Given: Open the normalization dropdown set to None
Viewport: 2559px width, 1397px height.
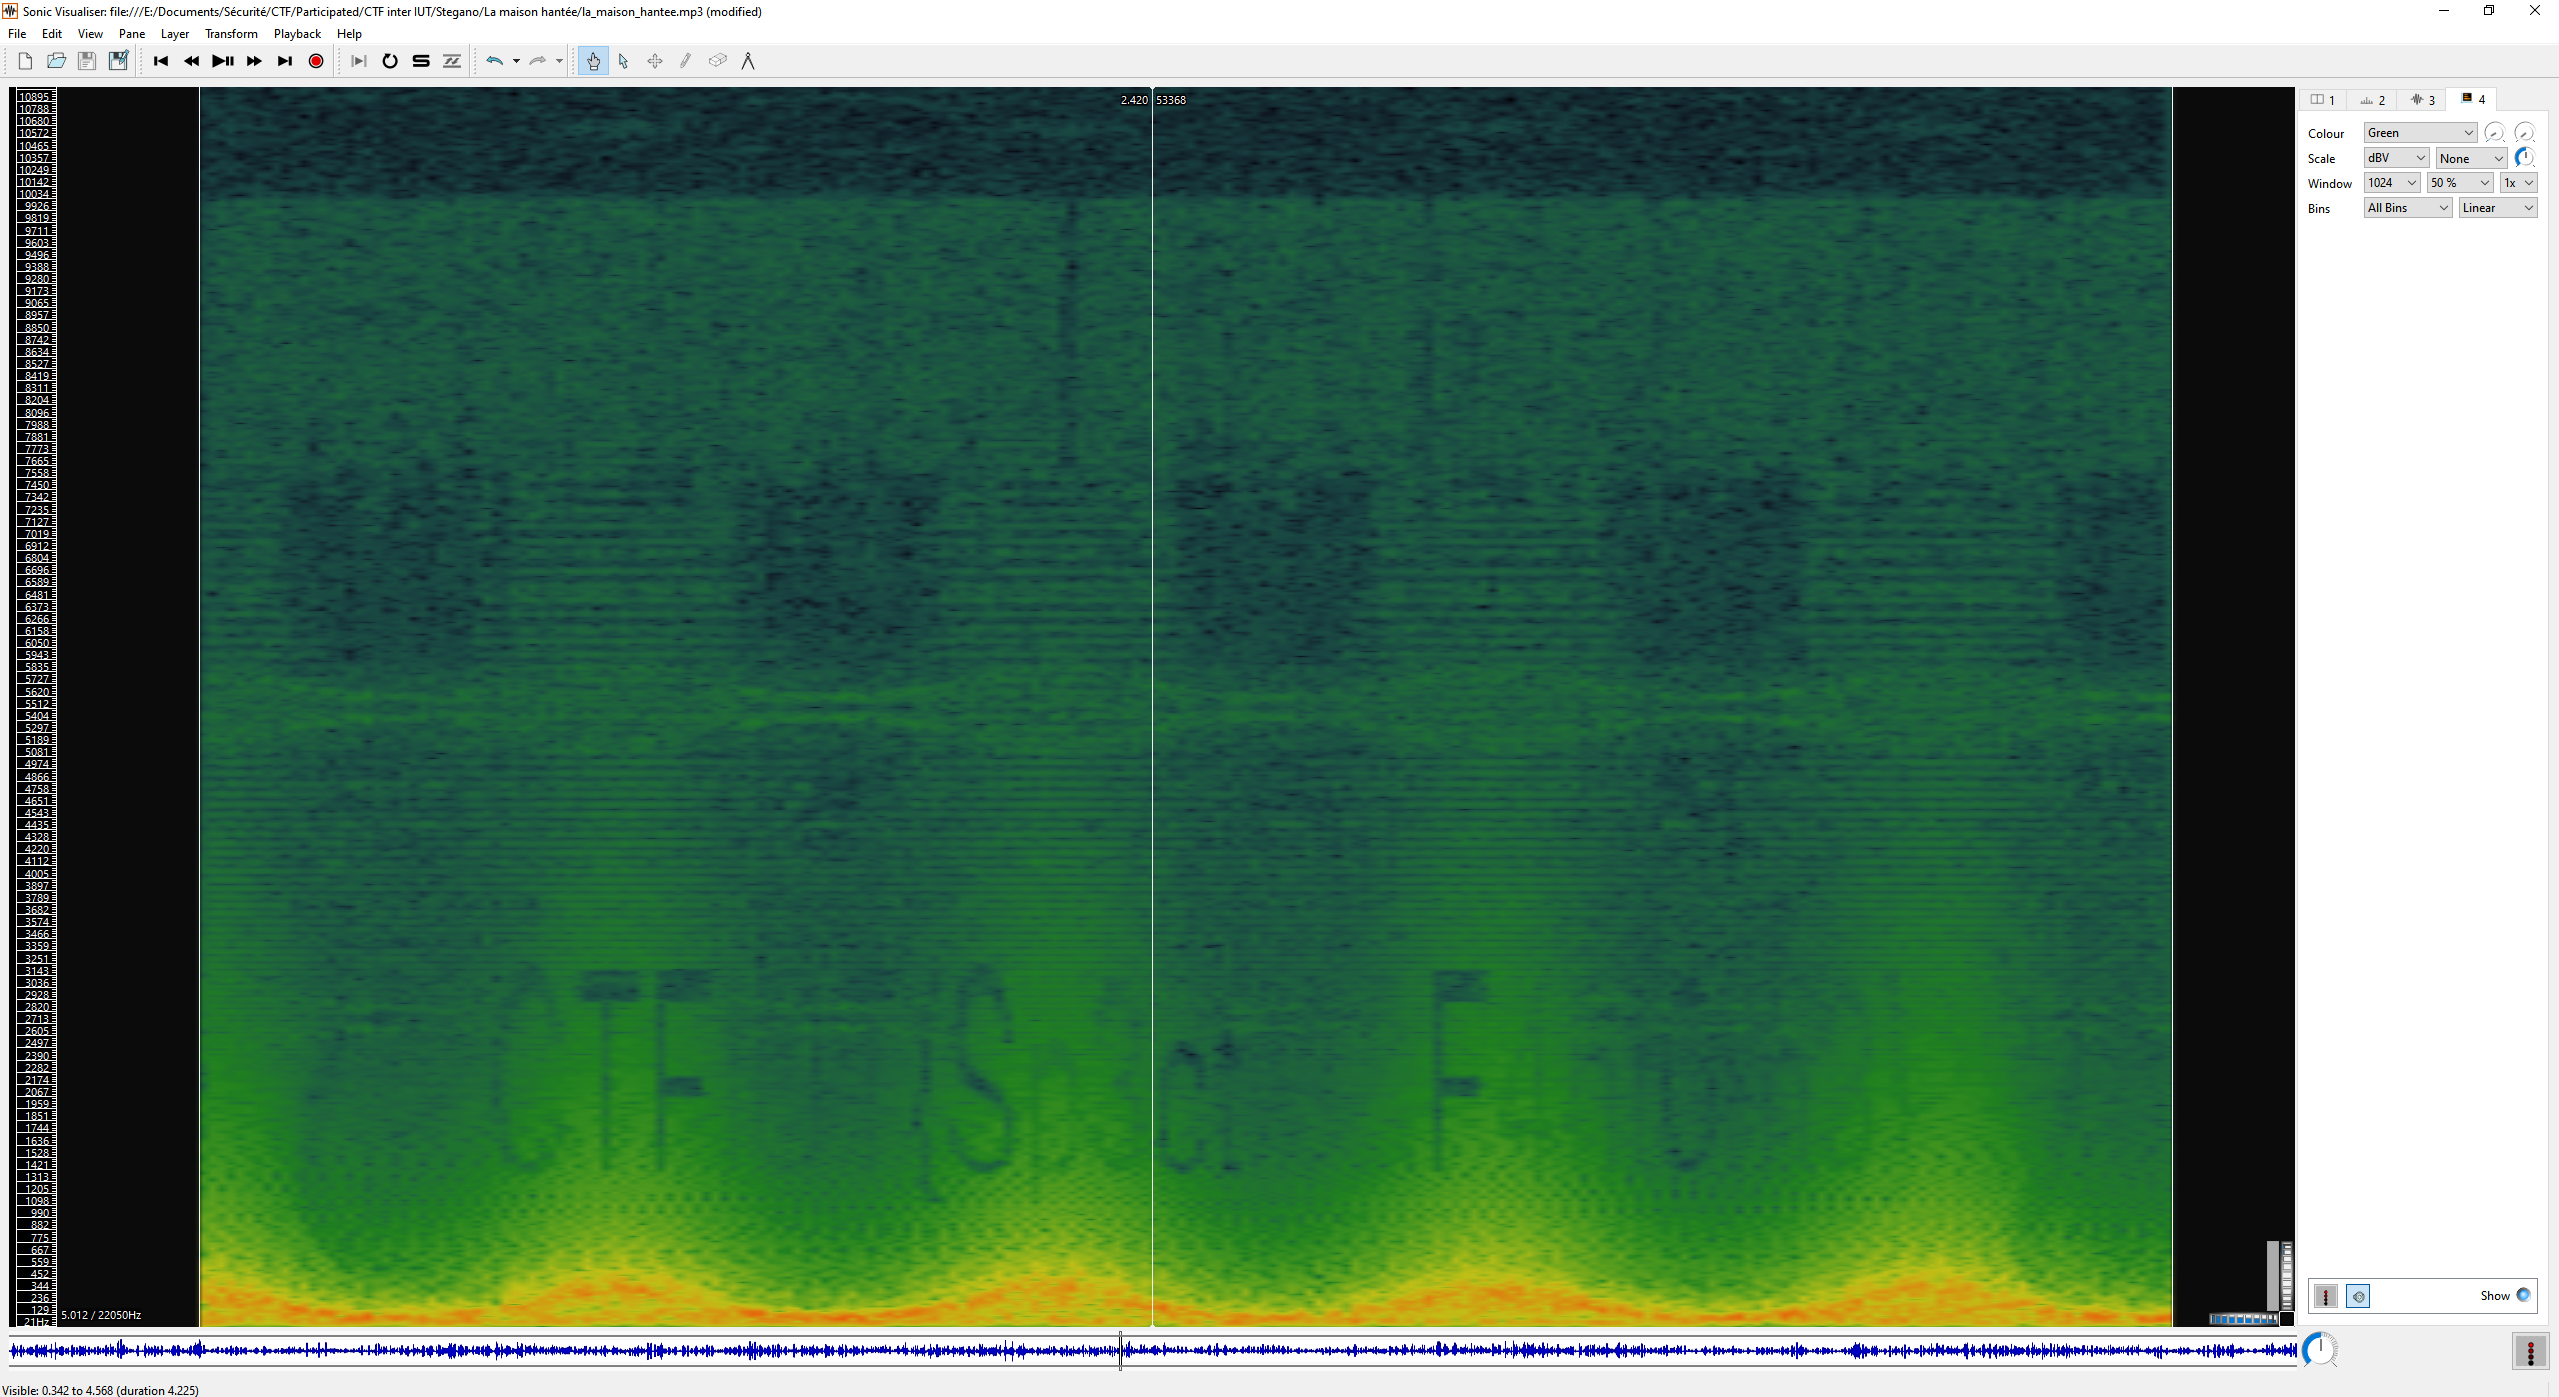Looking at the screenshot, I should tap(2470, 158).
